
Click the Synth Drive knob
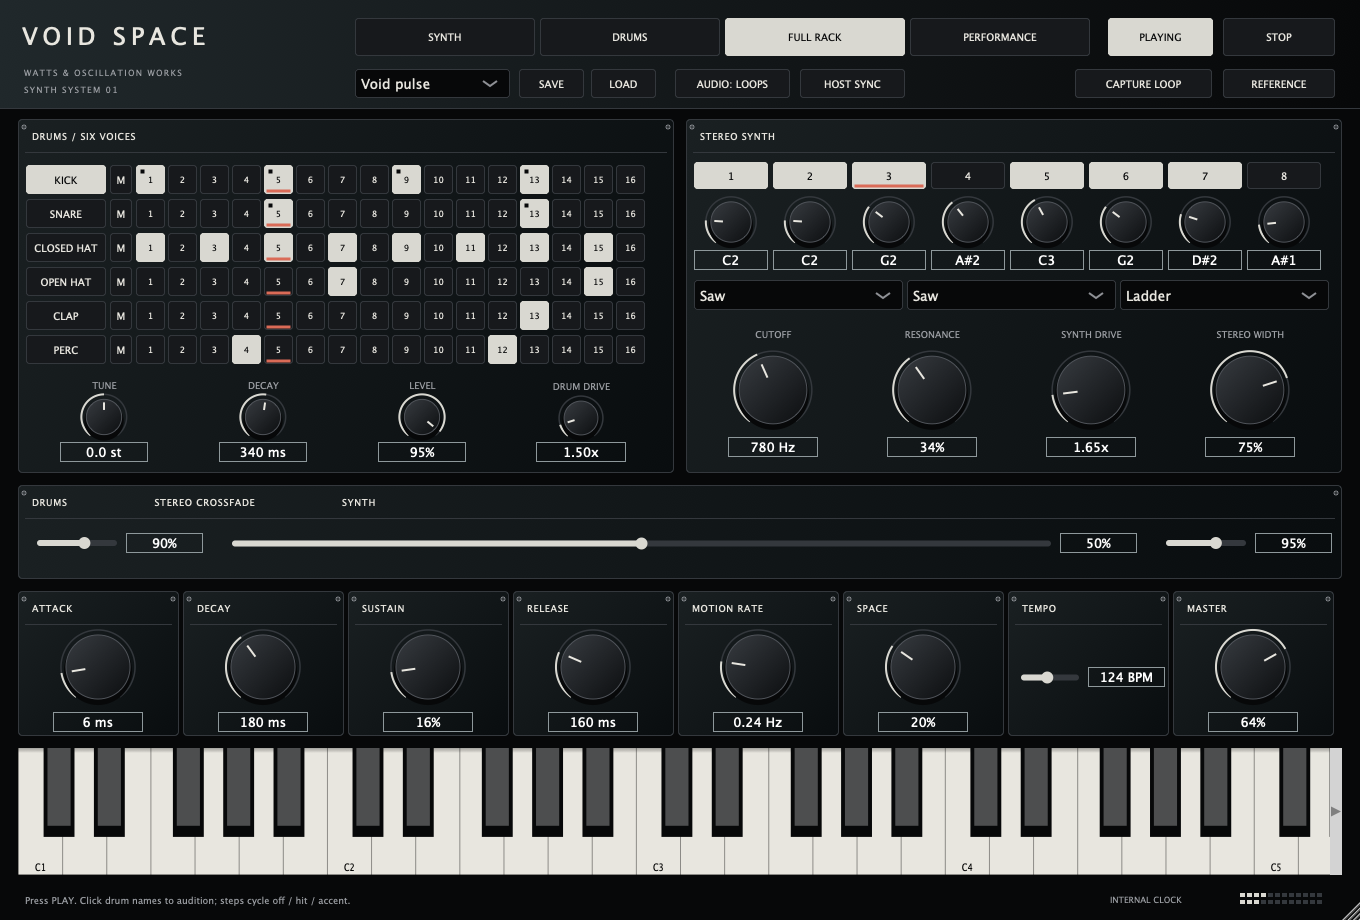point(1091,390)
